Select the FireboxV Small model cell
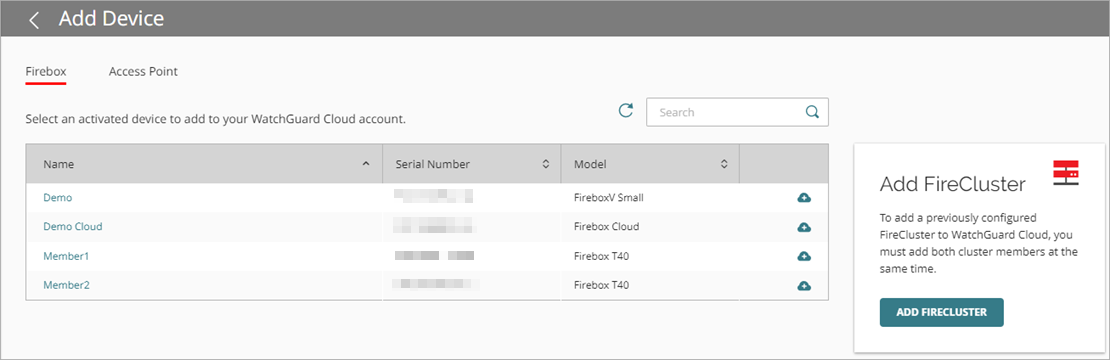Viewport: 1110px width, 360px height. click(608, 197)
